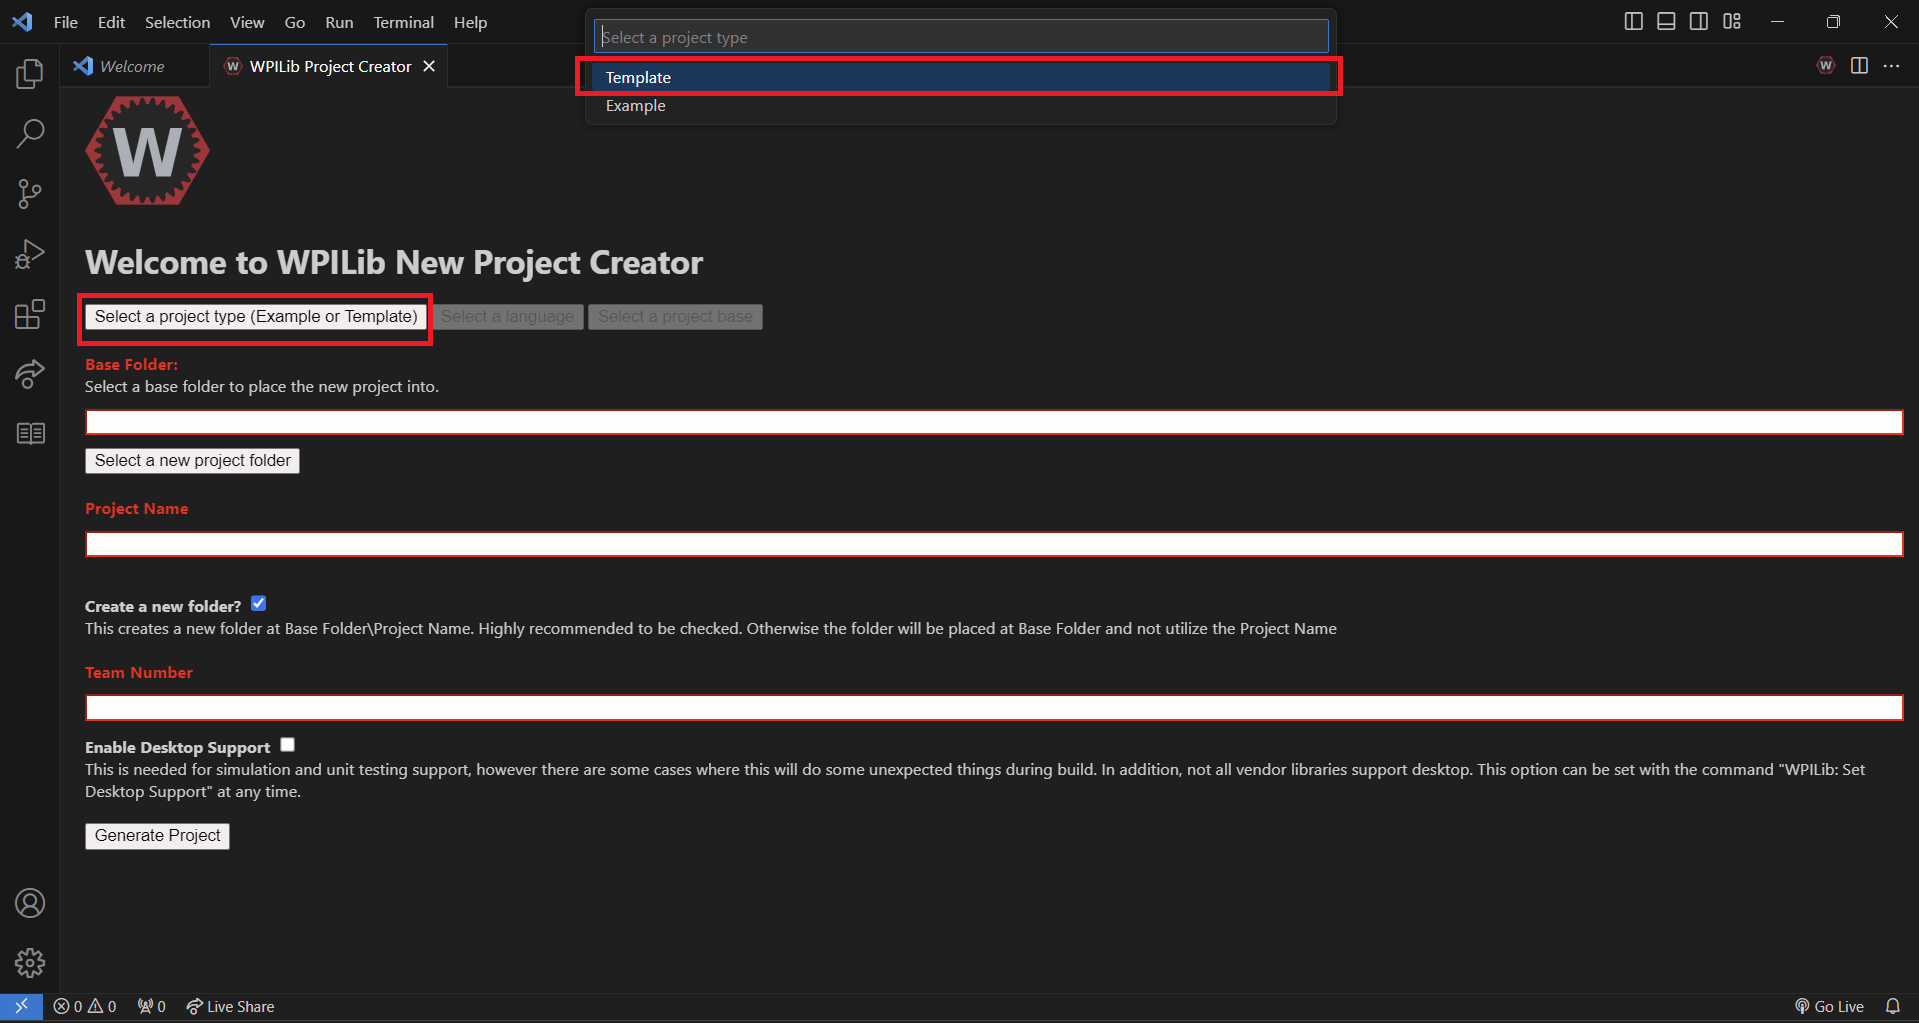Toggle the bottom panel layout icon
Viewport: 1919px width, 1023px height.
(1666, 21)
